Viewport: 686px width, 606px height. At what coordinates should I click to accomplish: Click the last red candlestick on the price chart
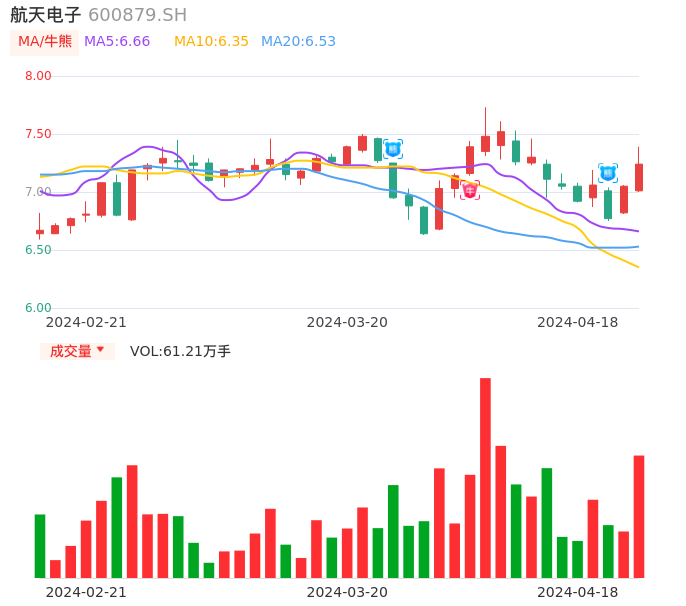(639, 177)
